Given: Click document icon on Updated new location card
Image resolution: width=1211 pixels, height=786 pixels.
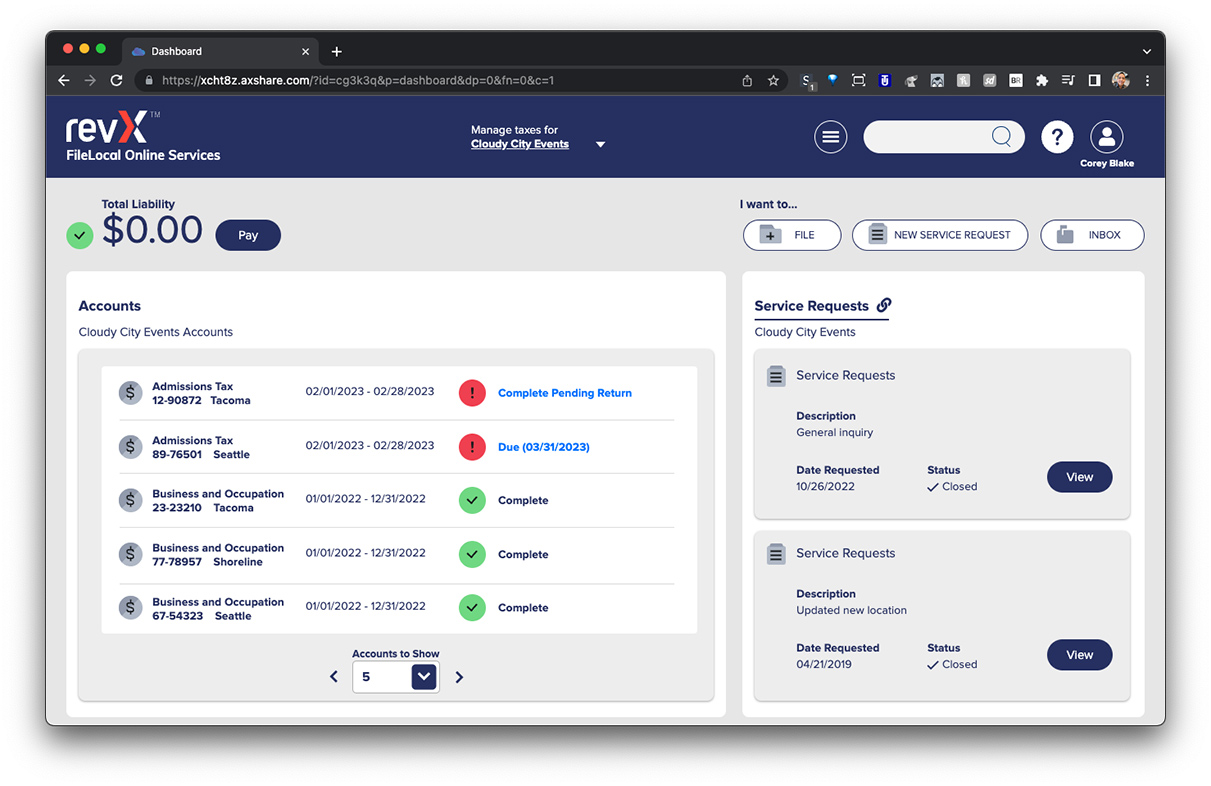Looking at the screenshot, I should [776, 554].
